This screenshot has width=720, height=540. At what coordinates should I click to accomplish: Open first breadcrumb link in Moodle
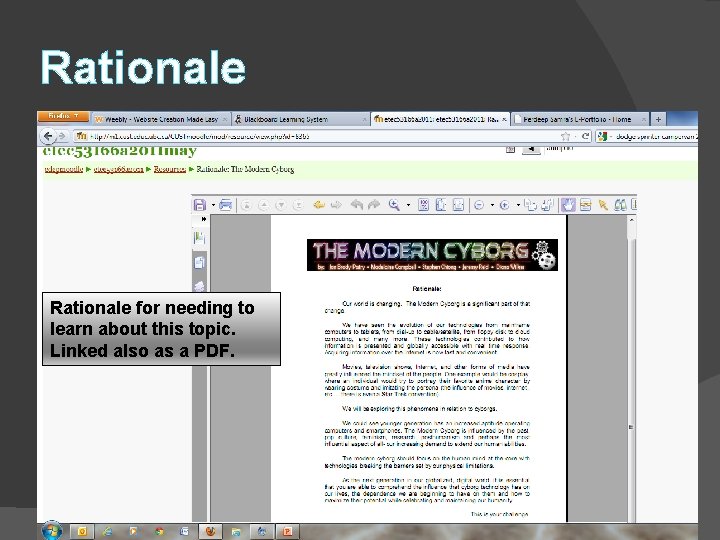[64, 169]
